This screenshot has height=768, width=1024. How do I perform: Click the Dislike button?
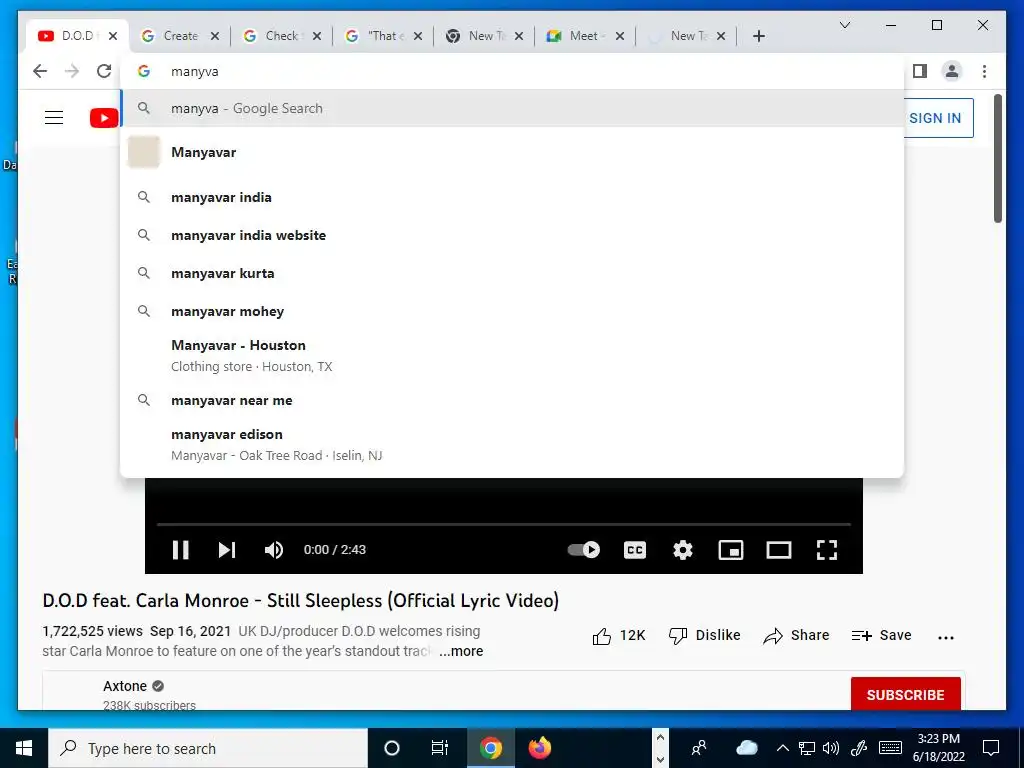coord(704,635)
